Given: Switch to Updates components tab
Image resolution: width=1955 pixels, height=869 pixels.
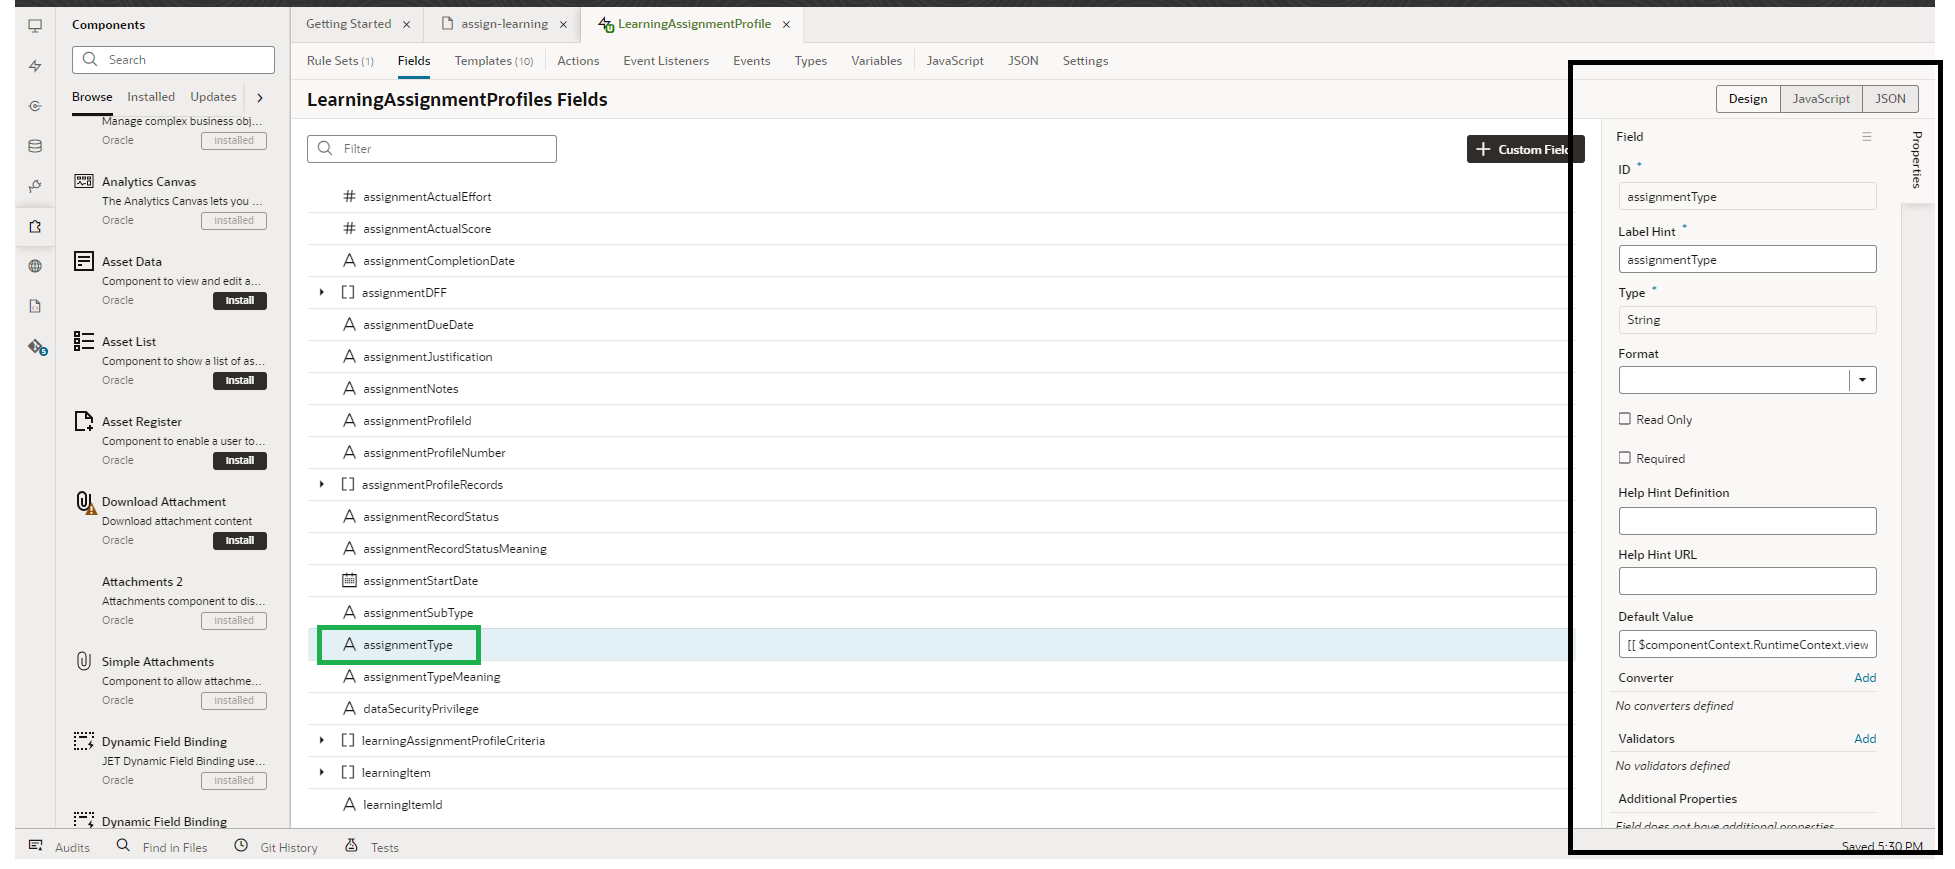Looking at the screenshot, I should click(x=213, y=97).
